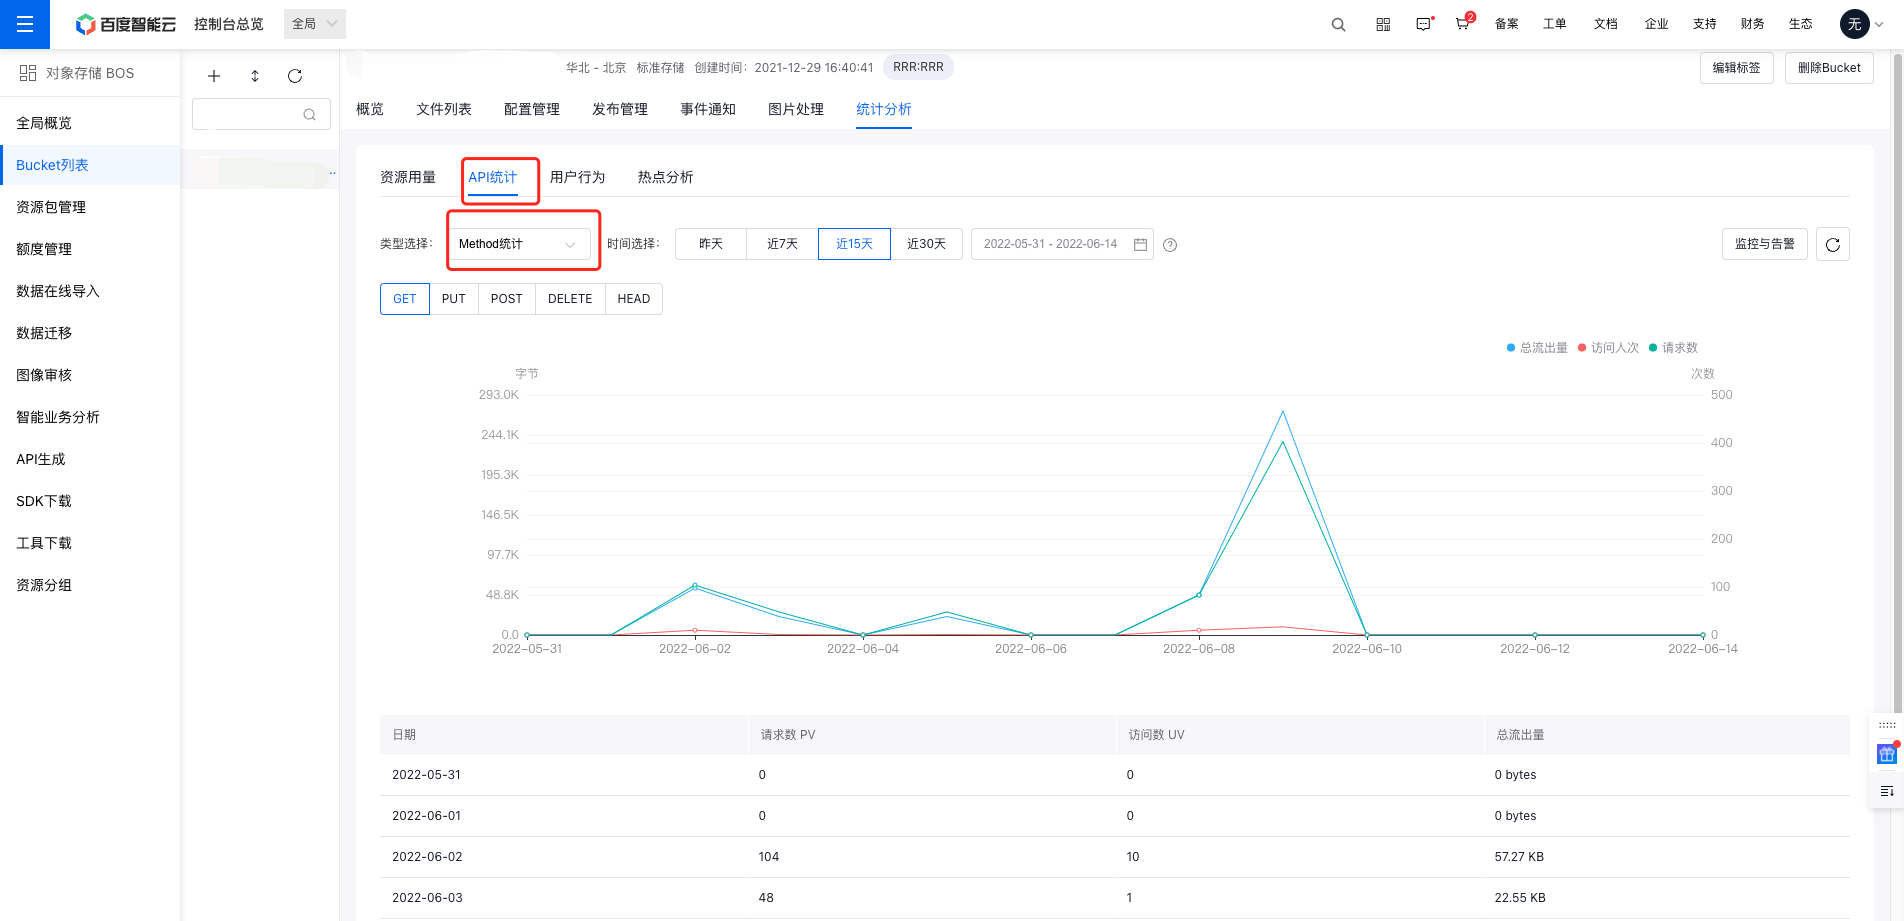Open the 财务 top menu
The height and width of the screenshot is (921, 1904).
tap(1753, 24)
